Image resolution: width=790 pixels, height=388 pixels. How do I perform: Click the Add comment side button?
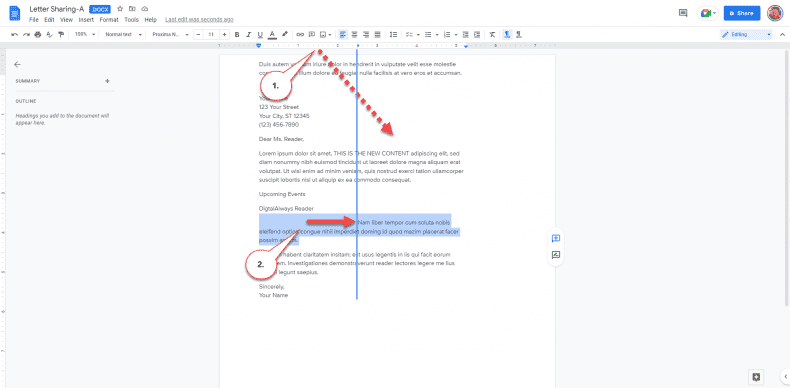click(x=556, y=239)
